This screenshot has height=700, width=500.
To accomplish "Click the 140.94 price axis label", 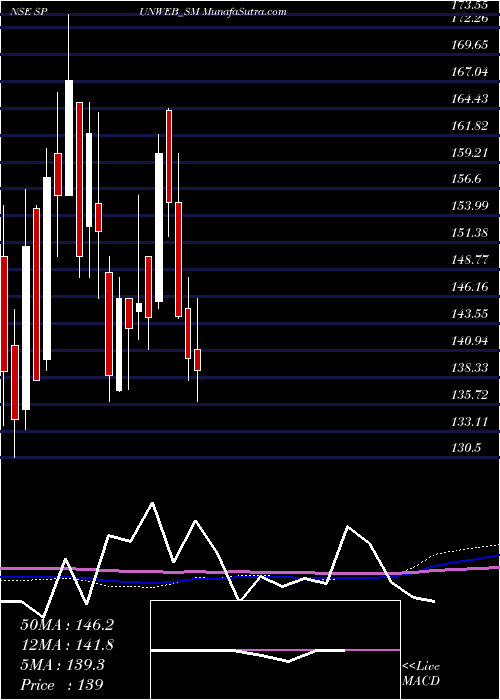I will tap(470, 341).
